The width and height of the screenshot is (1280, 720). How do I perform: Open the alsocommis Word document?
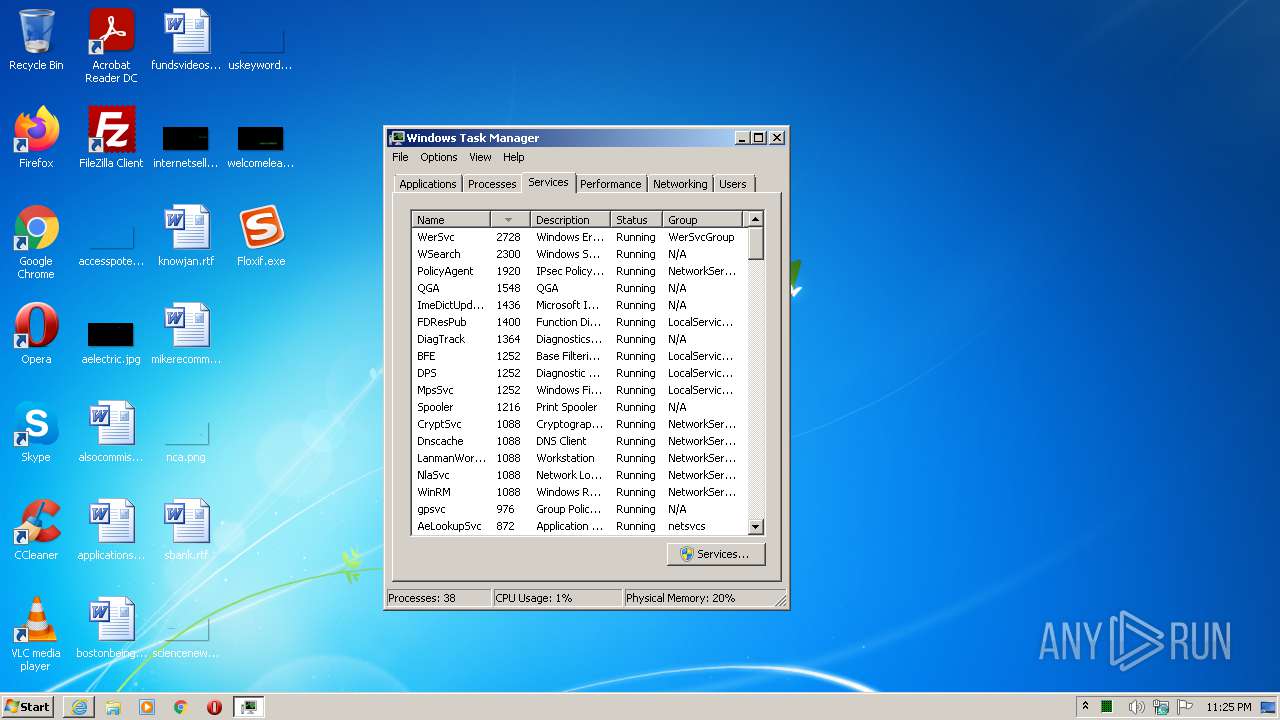pos(111,432)
